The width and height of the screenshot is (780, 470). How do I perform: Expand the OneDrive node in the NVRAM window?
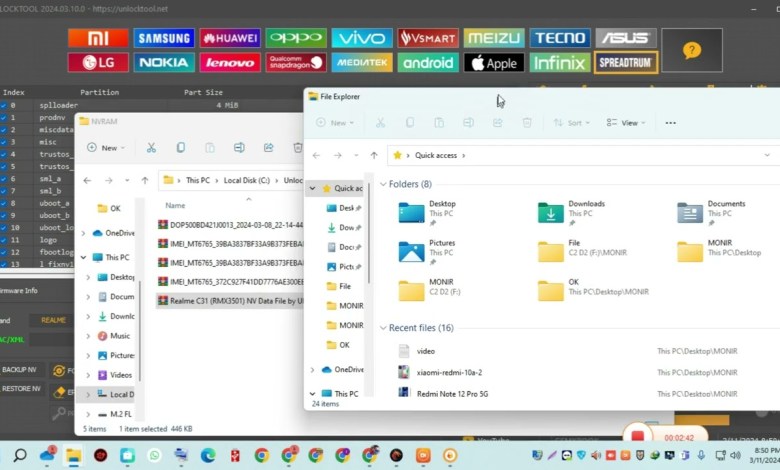point(84,233)
